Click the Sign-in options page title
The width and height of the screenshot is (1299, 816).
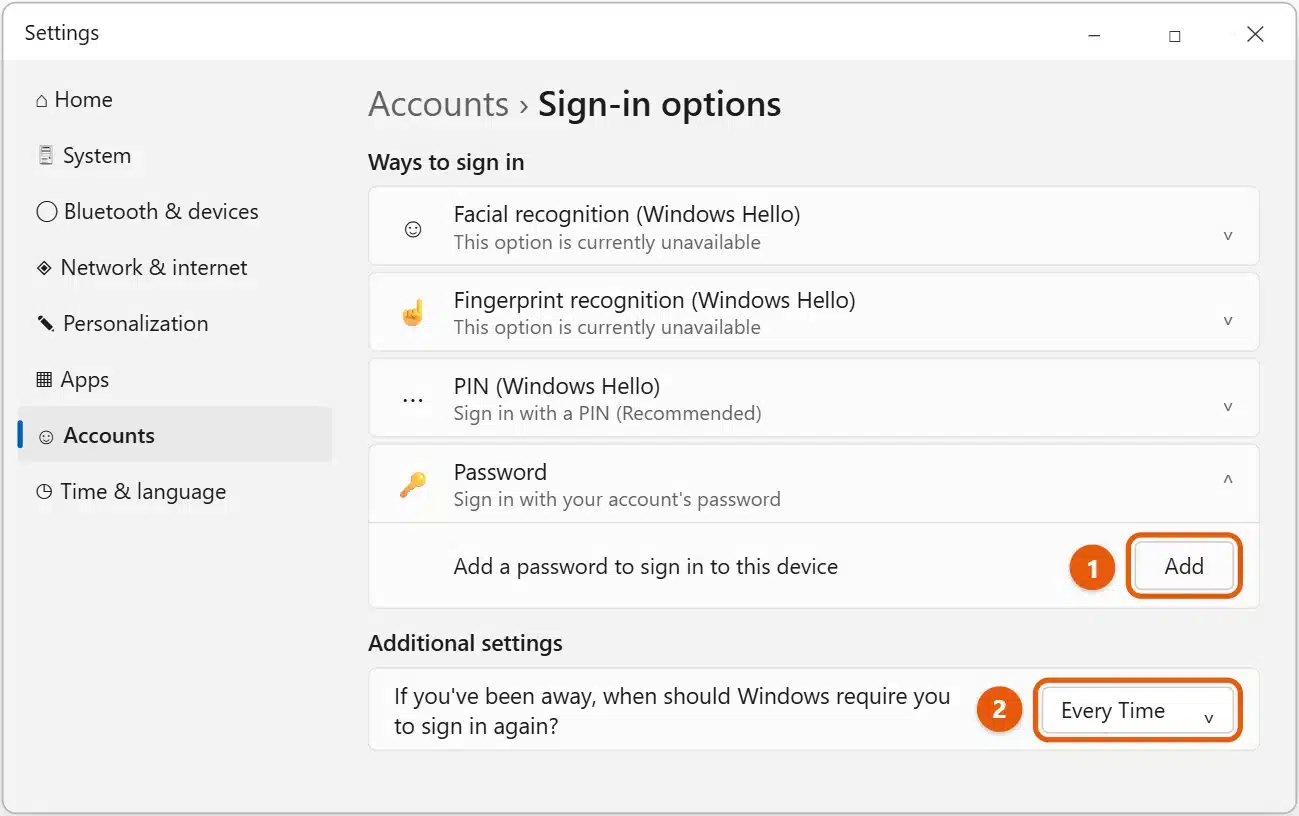tap(659, 104)
